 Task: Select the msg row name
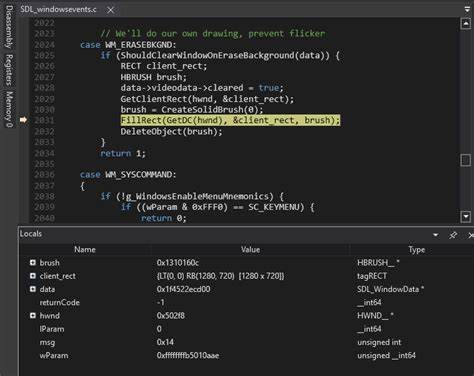point(47,342)
